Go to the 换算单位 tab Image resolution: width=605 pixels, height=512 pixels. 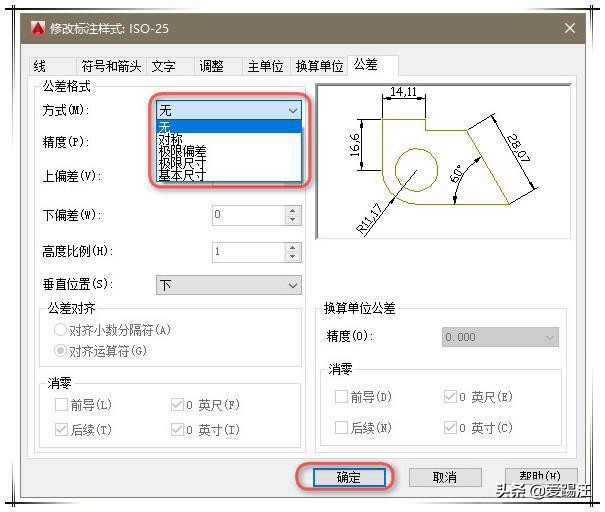pos(319,66)
